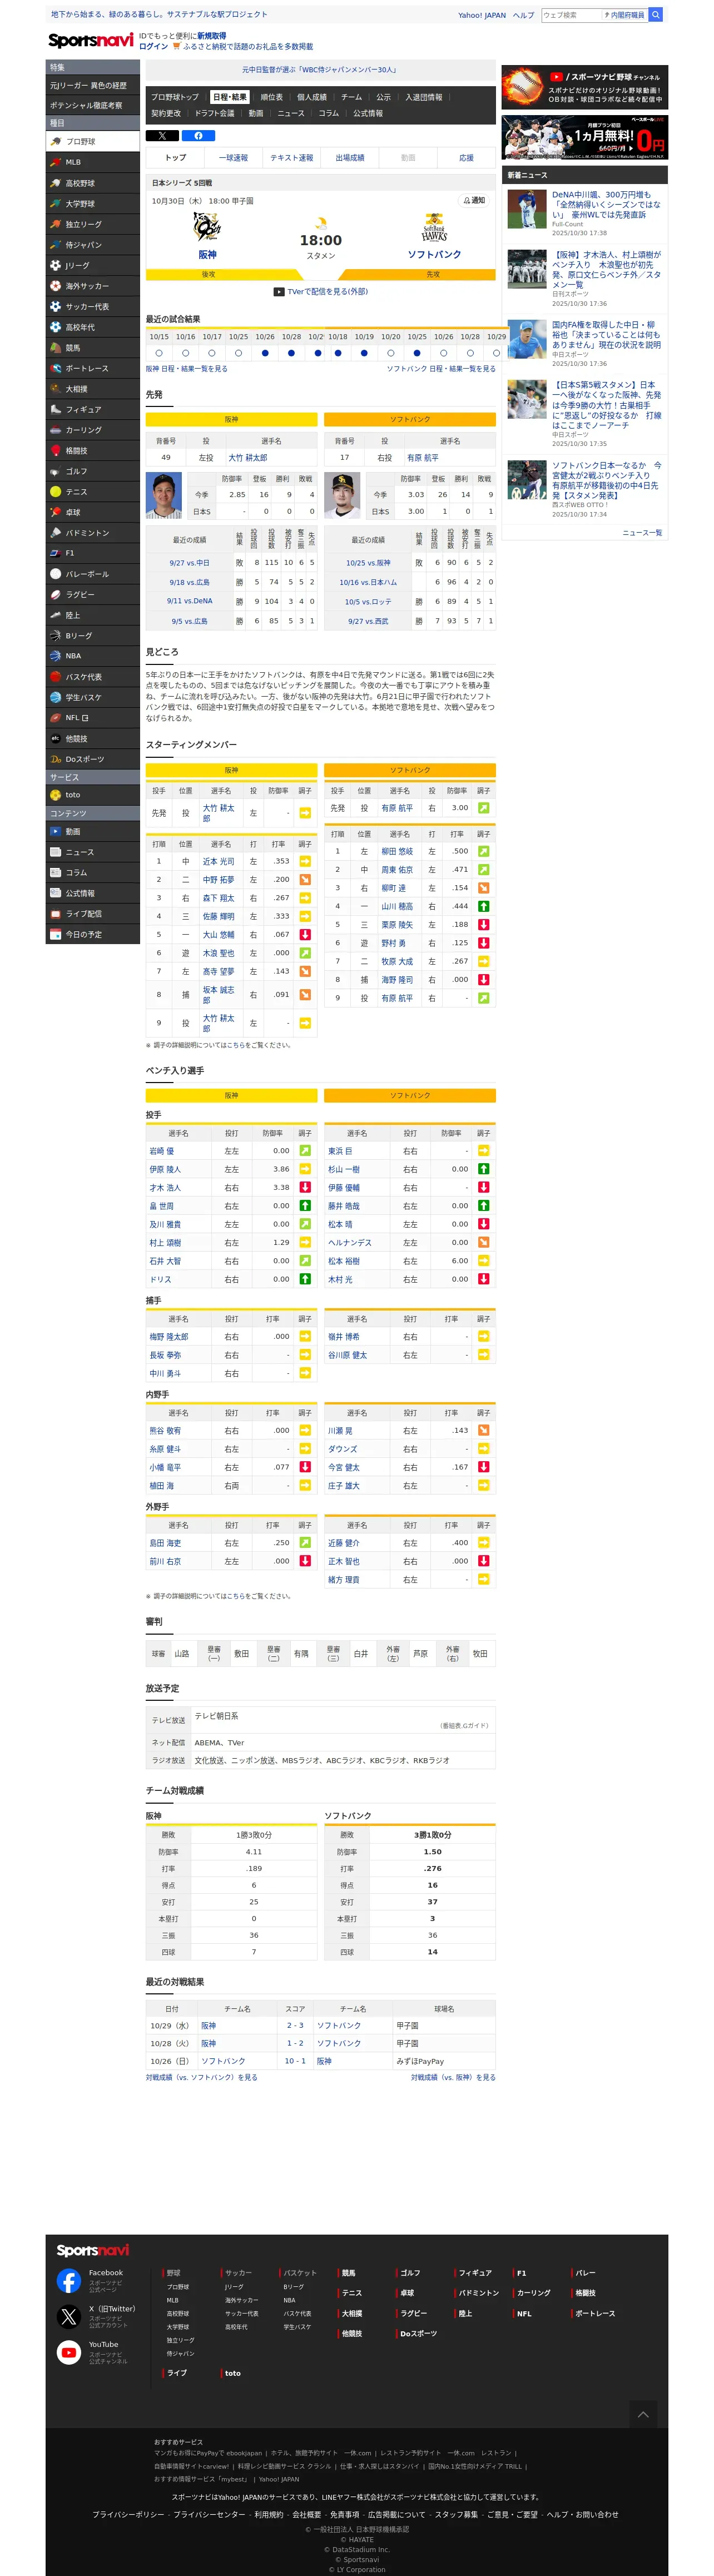The image size is (714, 2576).
Task: Open ラグビー ball sidebar icon
Action: pos(56,594)
